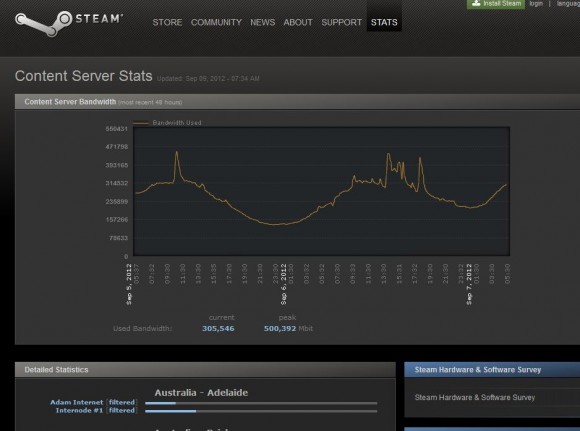
Task: Click the Internode #1 link
Action: coord(79,410)
